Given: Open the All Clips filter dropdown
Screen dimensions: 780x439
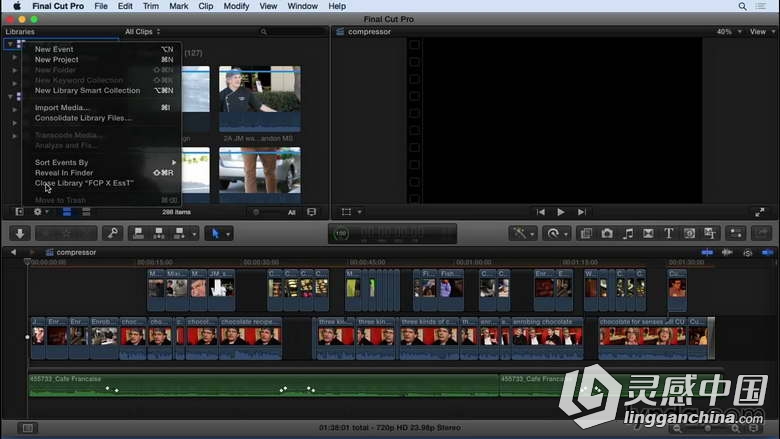Looking at the screenshot, I should [x=142, y=31].
